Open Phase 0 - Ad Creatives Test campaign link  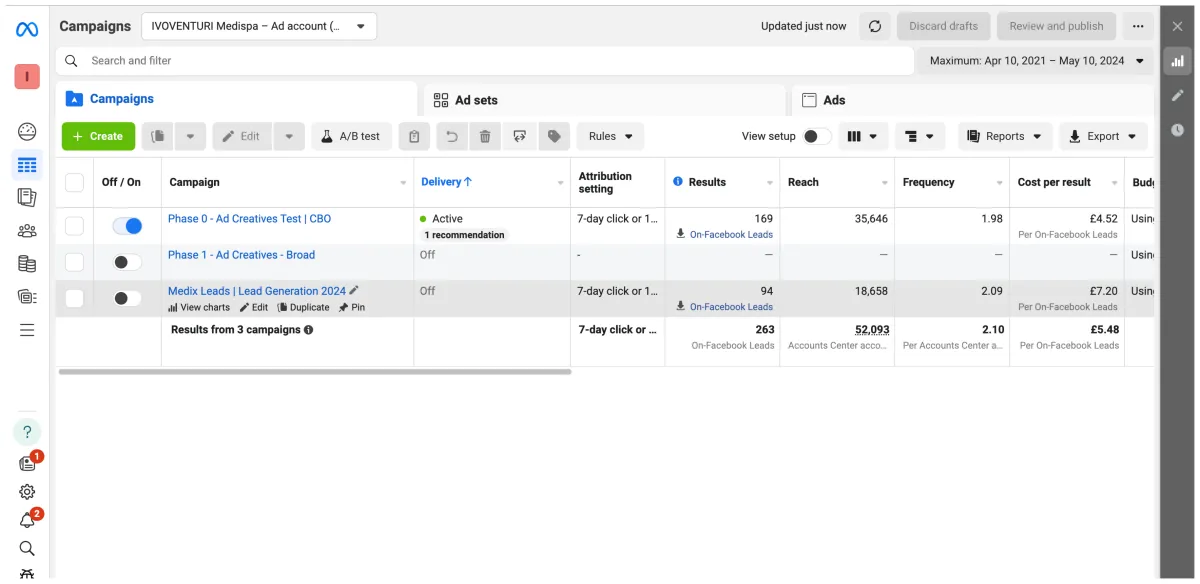coord(249,218)
